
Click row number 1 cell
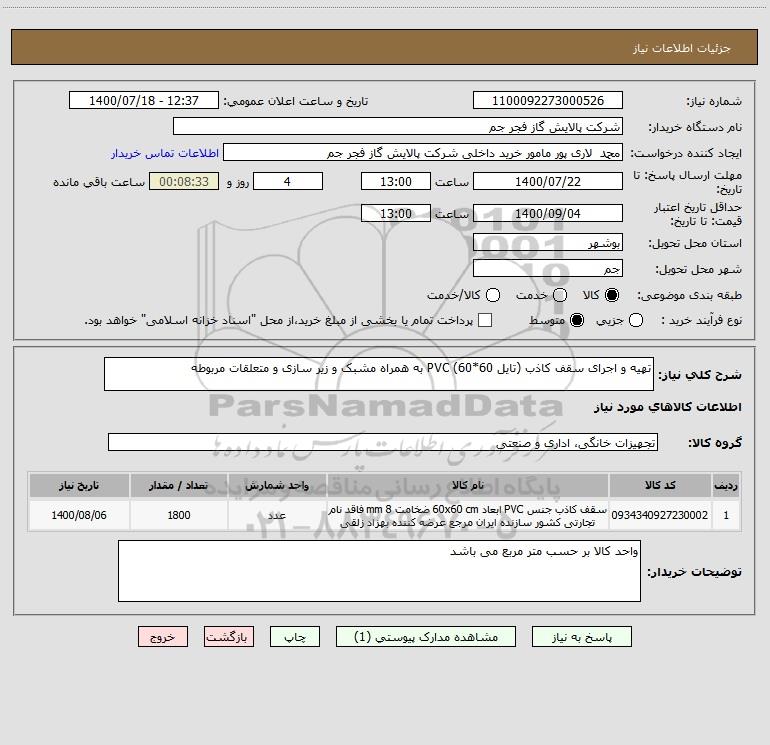coord(726,515)
